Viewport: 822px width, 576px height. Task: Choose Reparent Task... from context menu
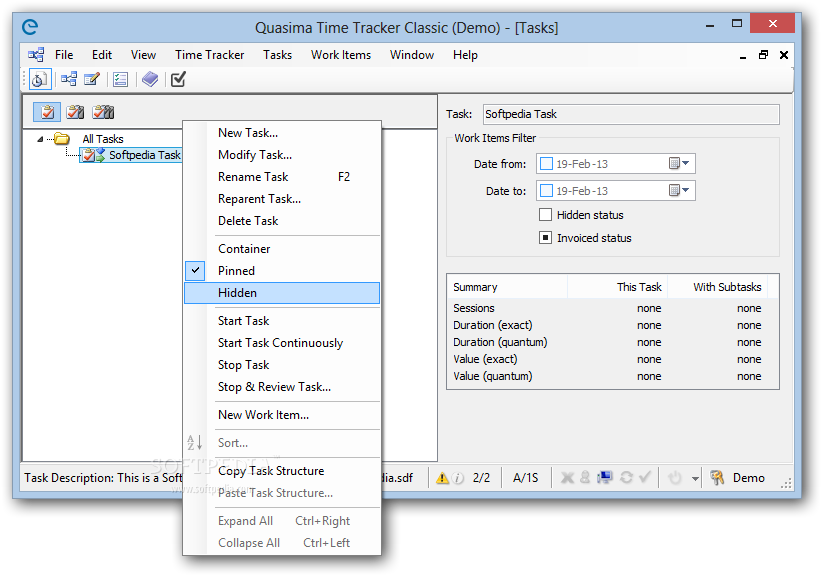pos(282,199)
